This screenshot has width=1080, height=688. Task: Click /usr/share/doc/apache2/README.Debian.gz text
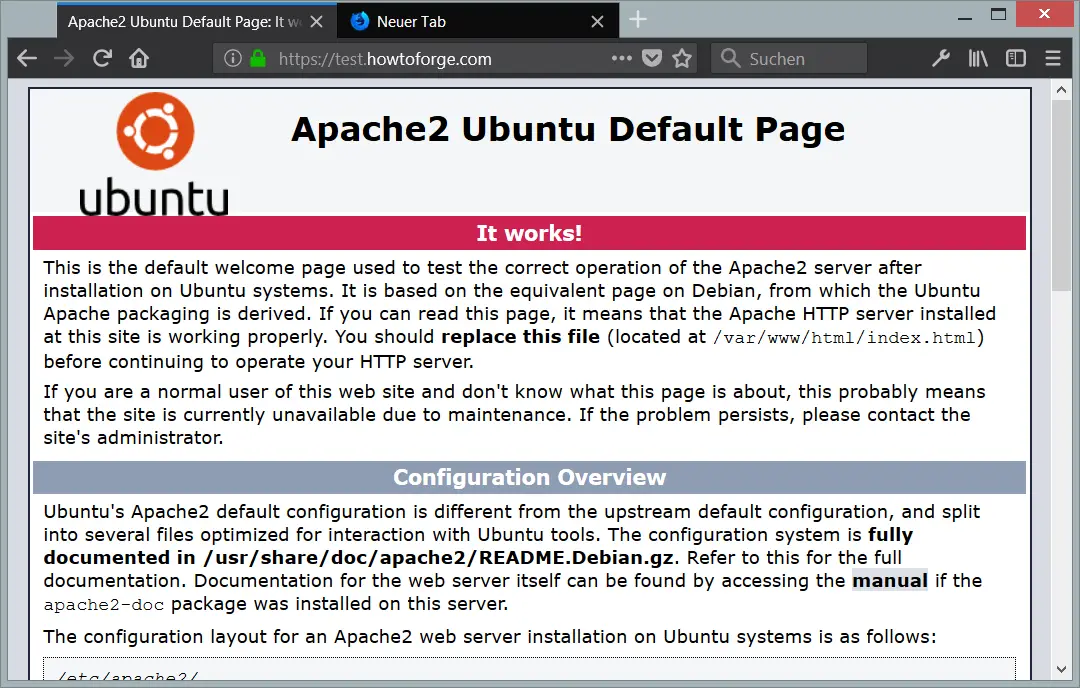click(438, 558)
